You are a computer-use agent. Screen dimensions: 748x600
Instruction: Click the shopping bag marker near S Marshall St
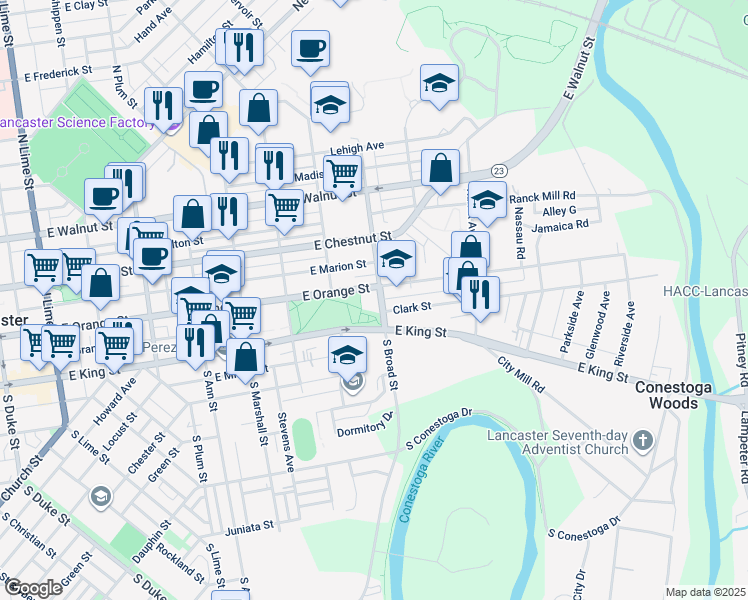(245, 357)
